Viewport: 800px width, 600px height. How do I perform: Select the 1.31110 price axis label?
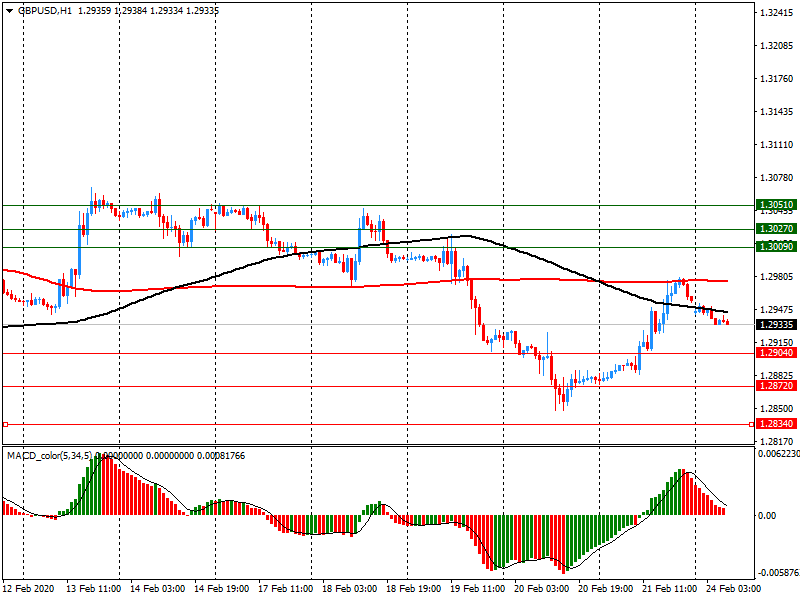[777, 145]
